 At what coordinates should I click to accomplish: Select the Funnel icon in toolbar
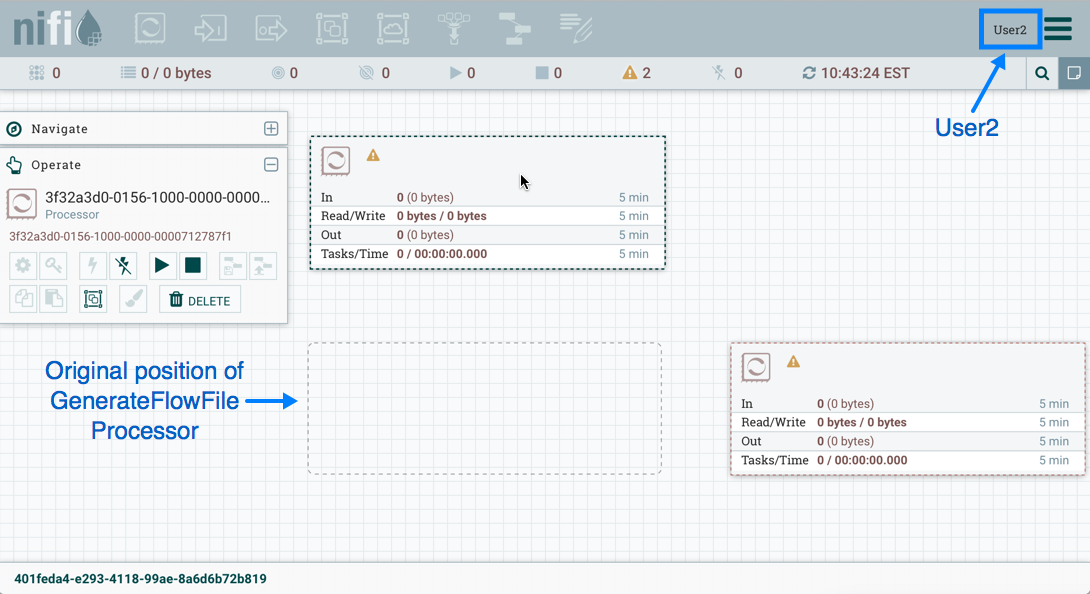click(454, 28)
